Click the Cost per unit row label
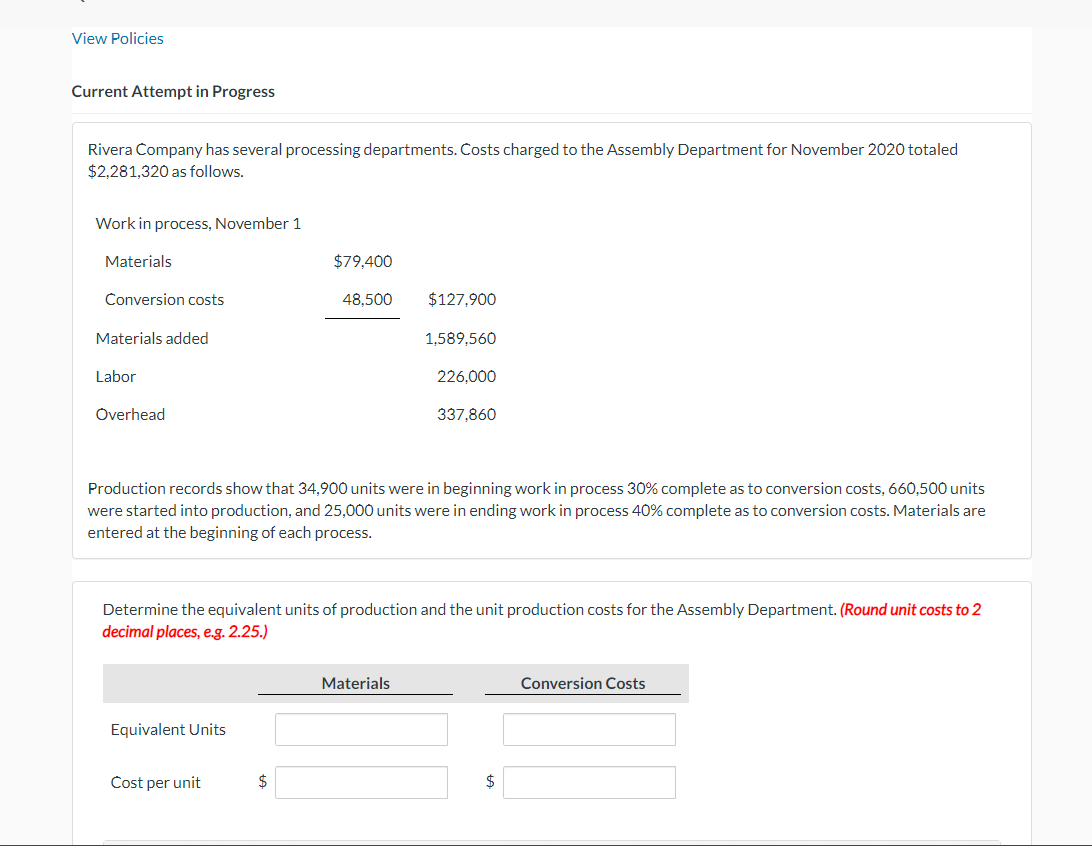The height and width of the screenshot is (846, 1092). pos(155,782)
